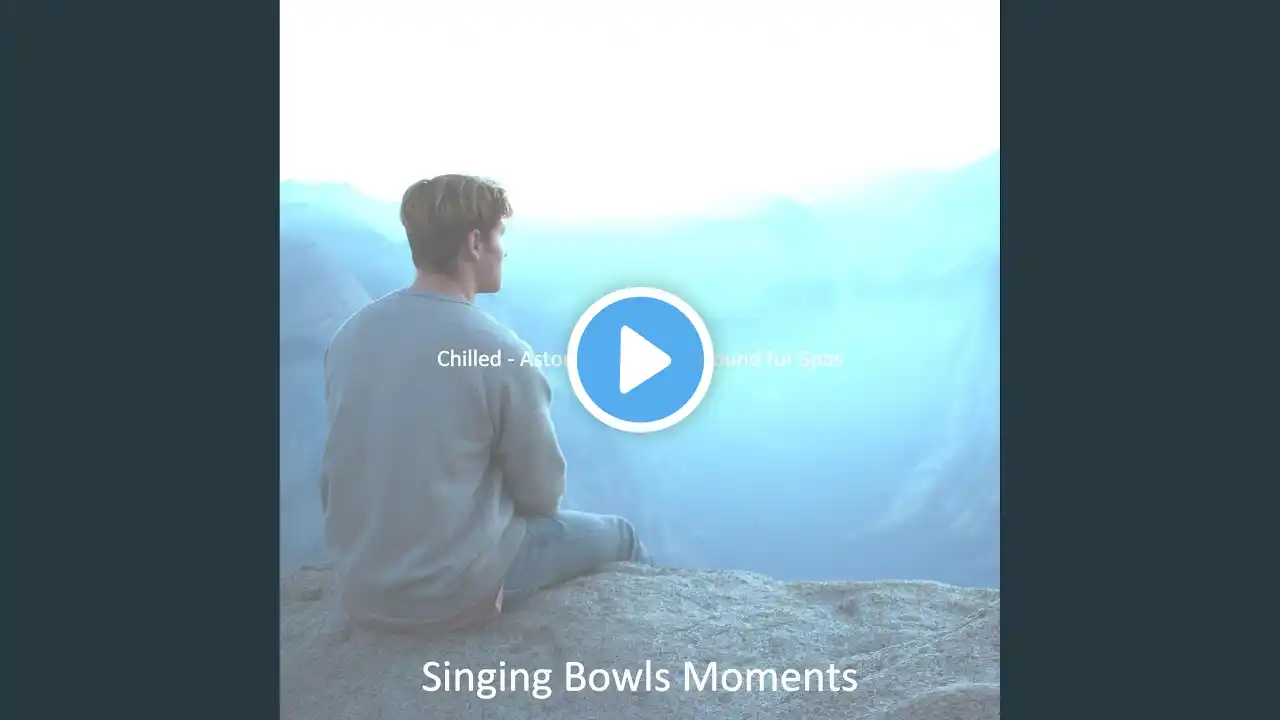1280x720 pixels.
Task: Click the word "Bowls" in bottom caption
Action: [619, 677]
